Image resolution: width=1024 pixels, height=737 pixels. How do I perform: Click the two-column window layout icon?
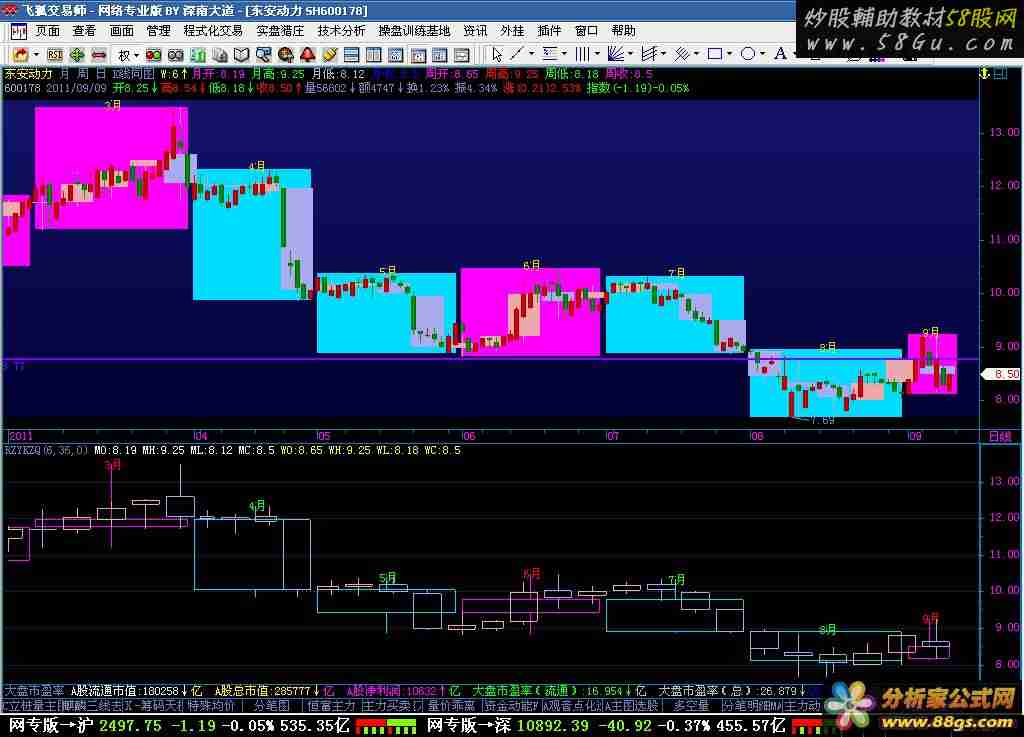[x=374, y=55]
